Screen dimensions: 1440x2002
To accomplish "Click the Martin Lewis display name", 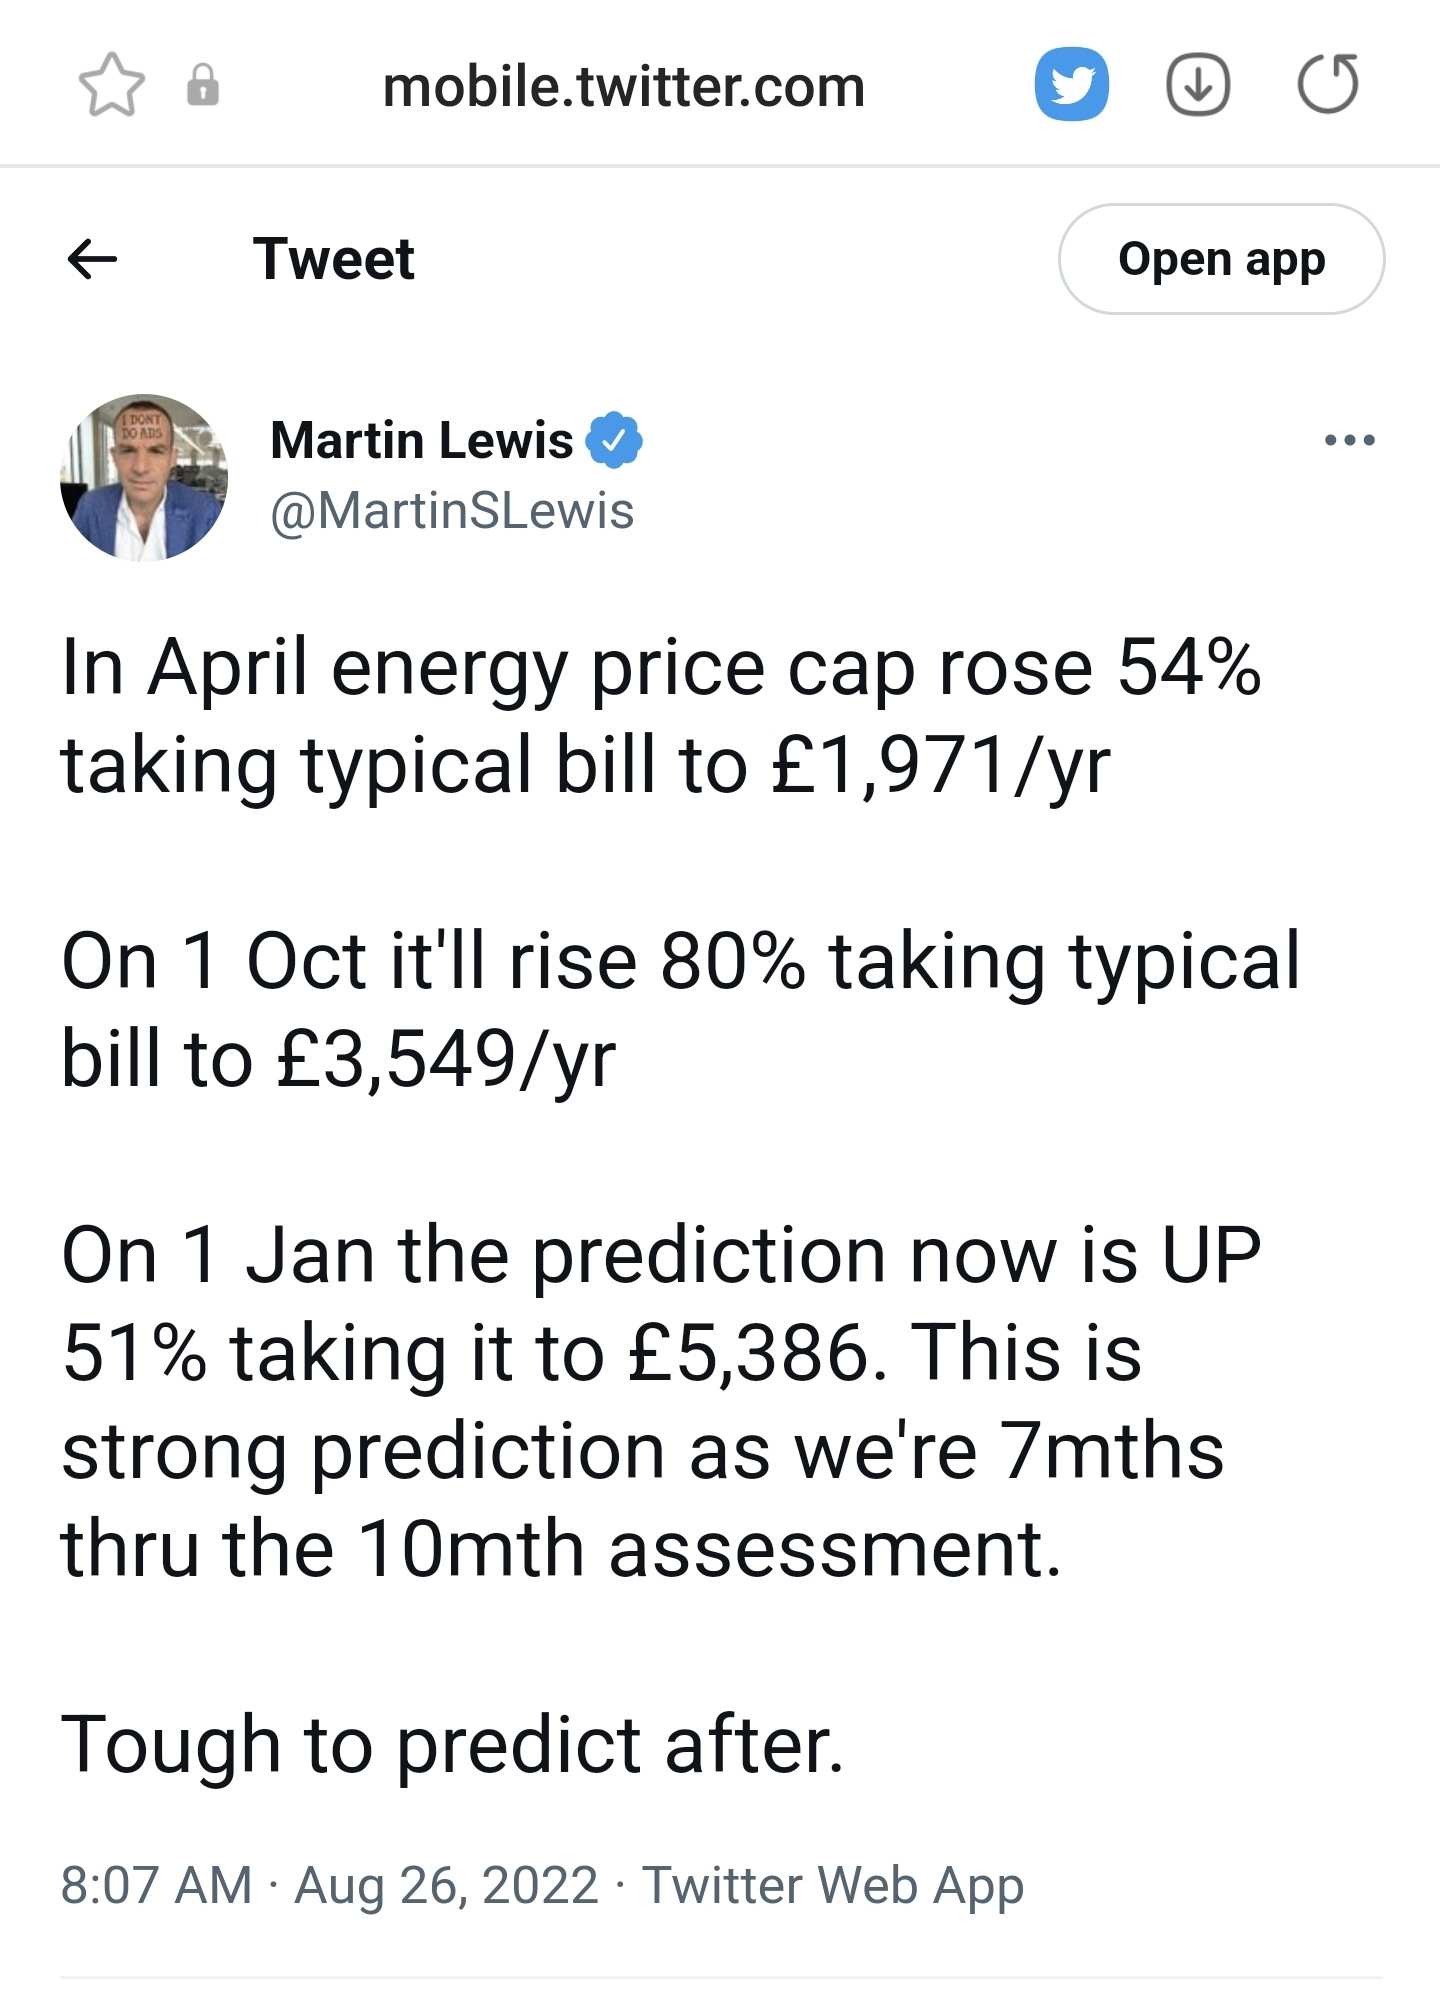I will [421, 440].
